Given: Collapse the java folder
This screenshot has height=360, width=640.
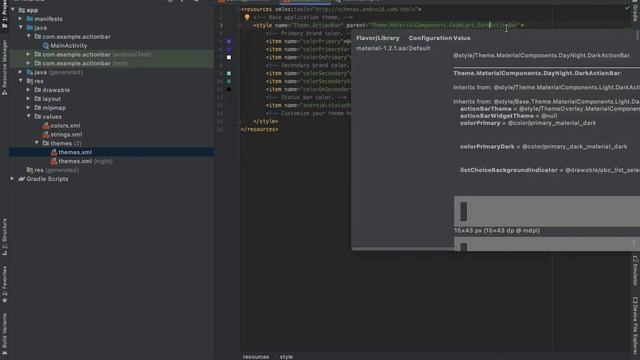Looking at the screenshot, I should point(20,28).
